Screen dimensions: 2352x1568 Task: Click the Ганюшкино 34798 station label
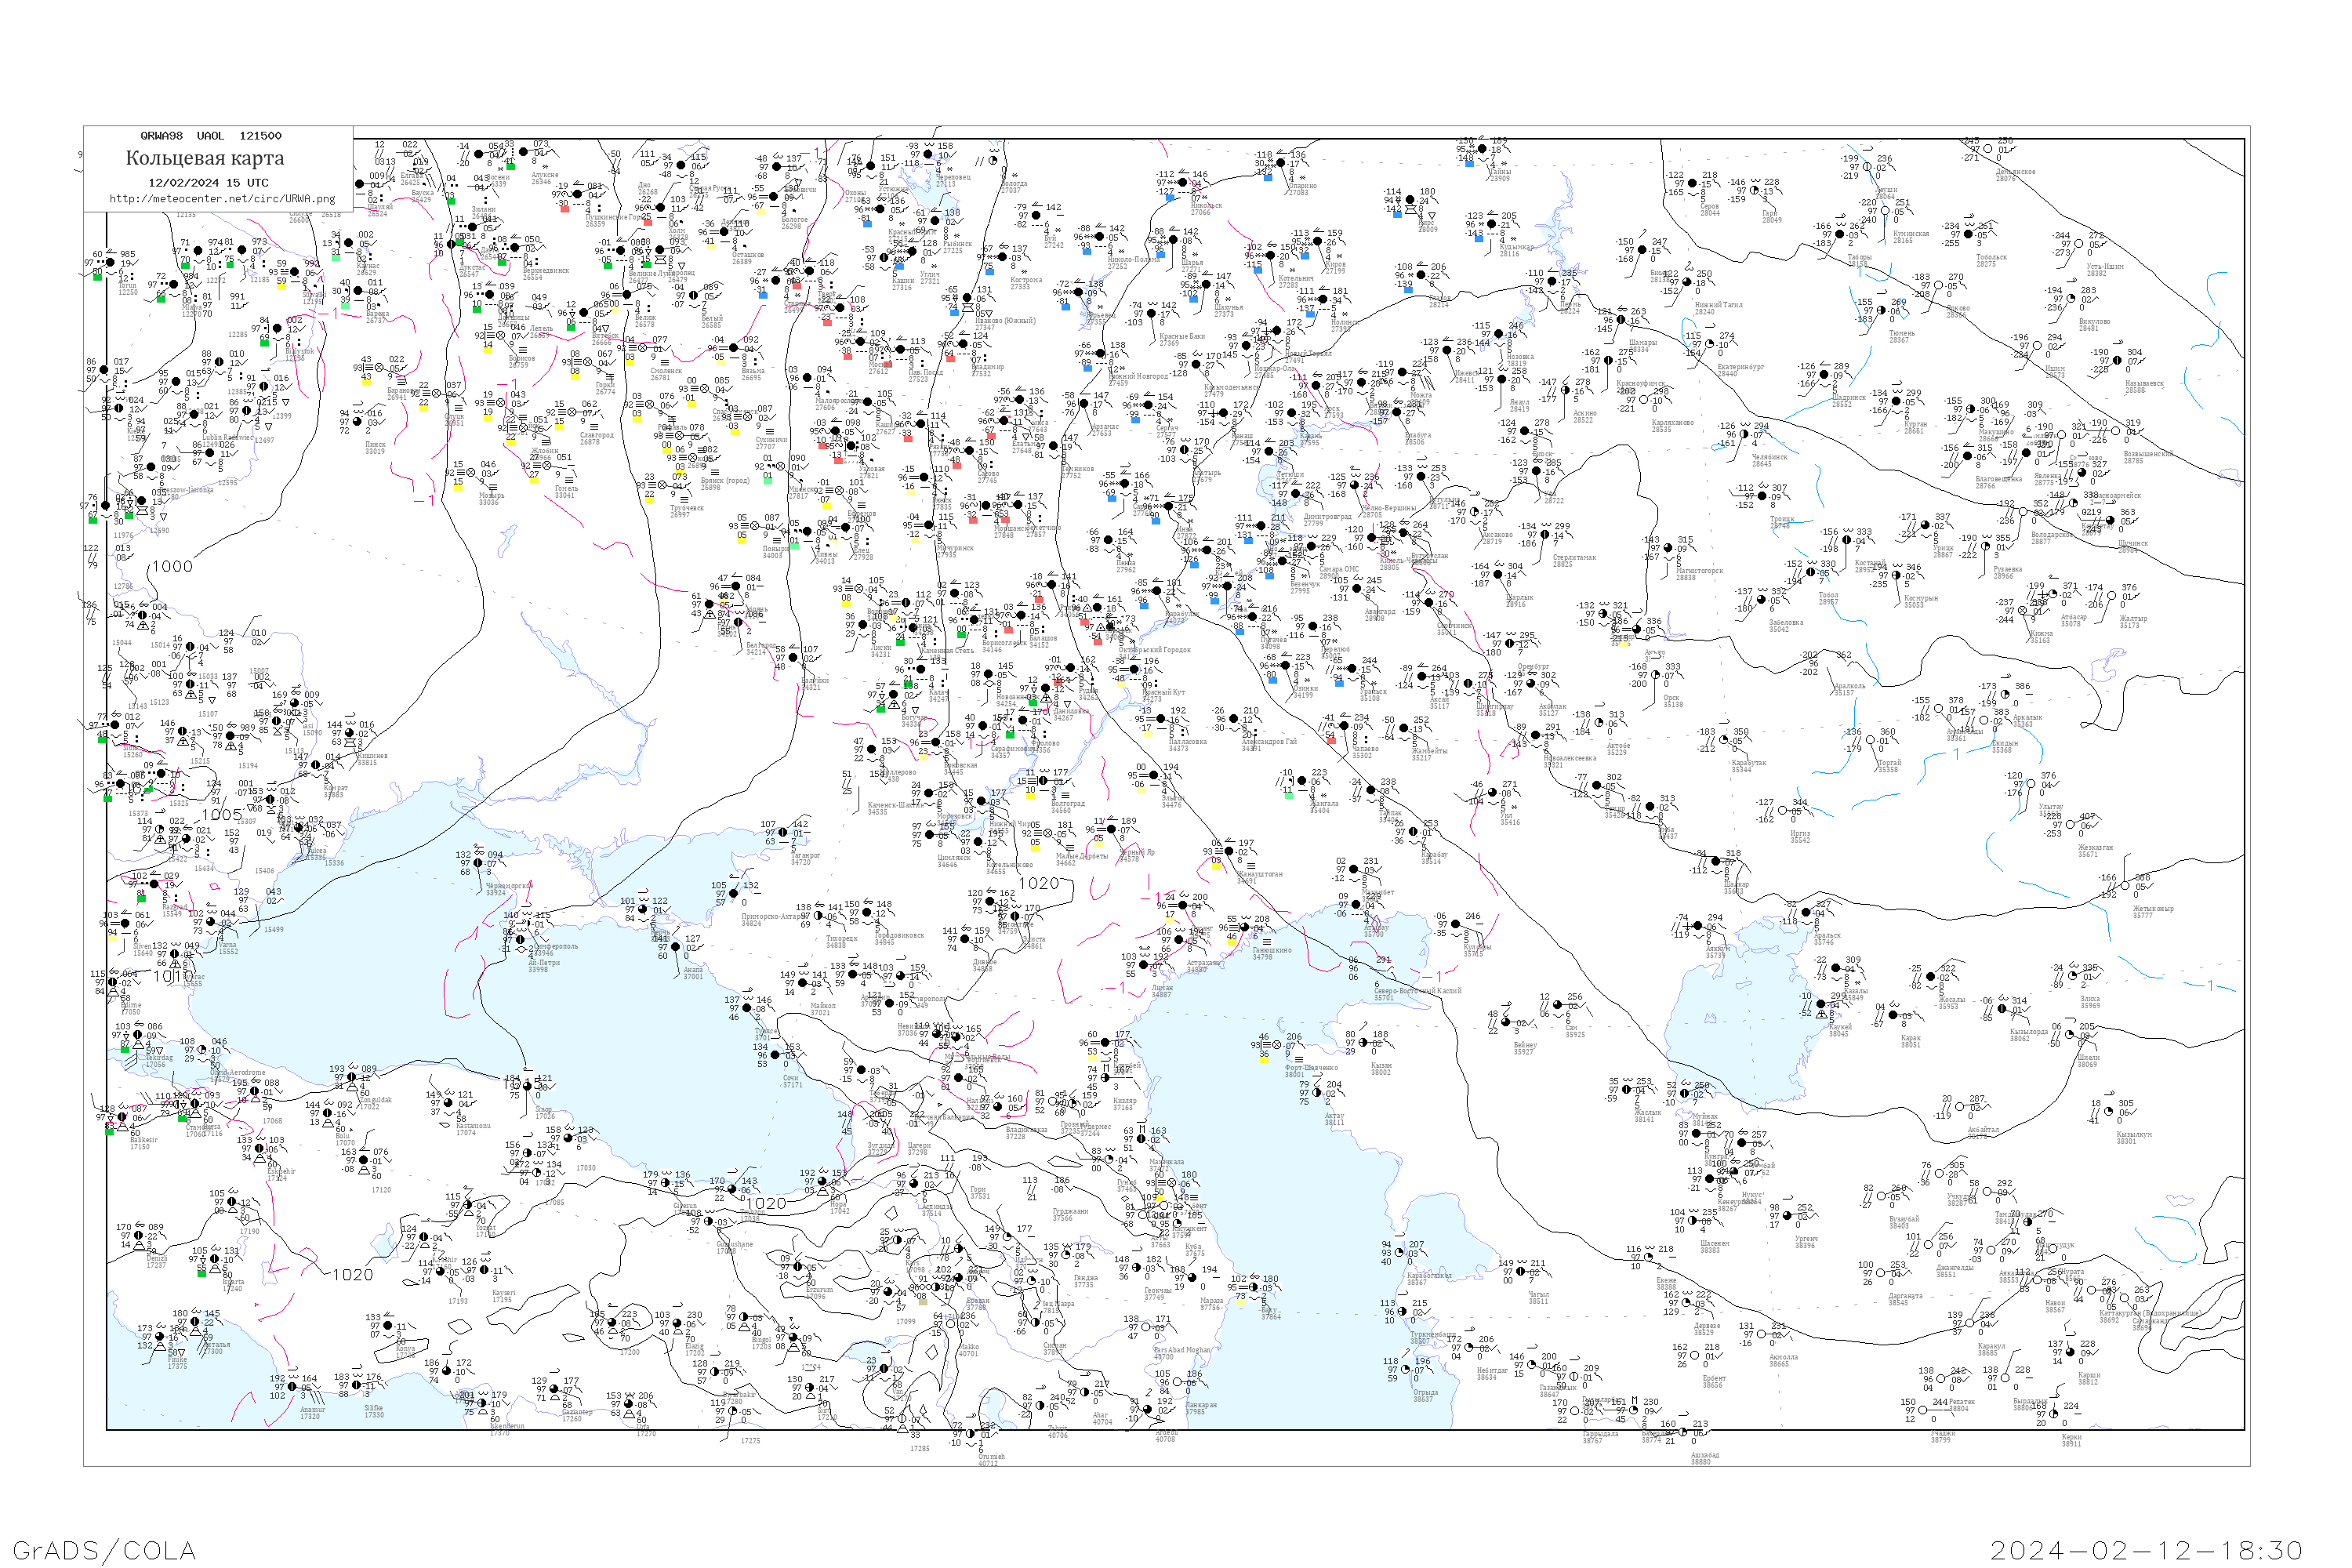click(x=1272, y=953)
